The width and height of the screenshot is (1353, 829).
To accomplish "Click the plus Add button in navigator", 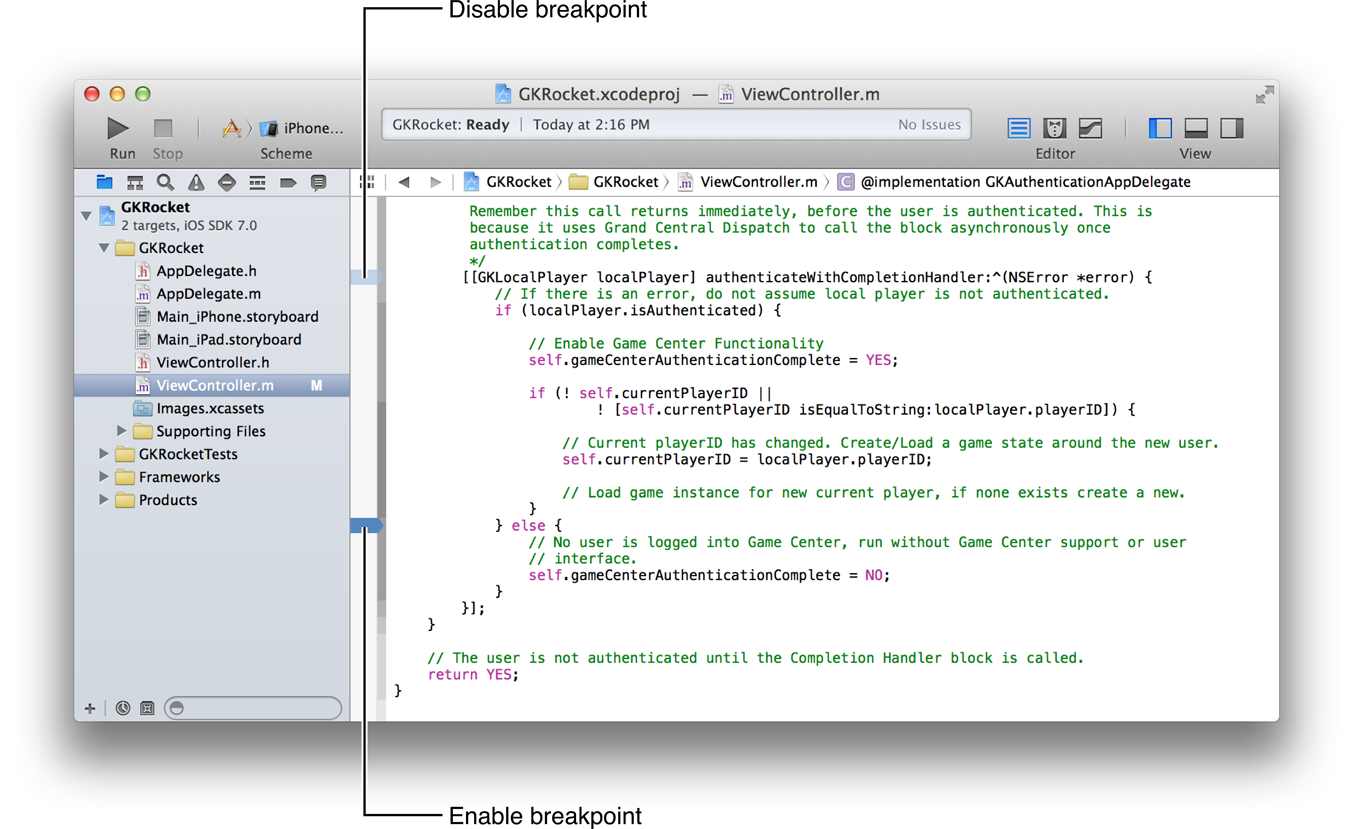I will click(x=90, y=708).
